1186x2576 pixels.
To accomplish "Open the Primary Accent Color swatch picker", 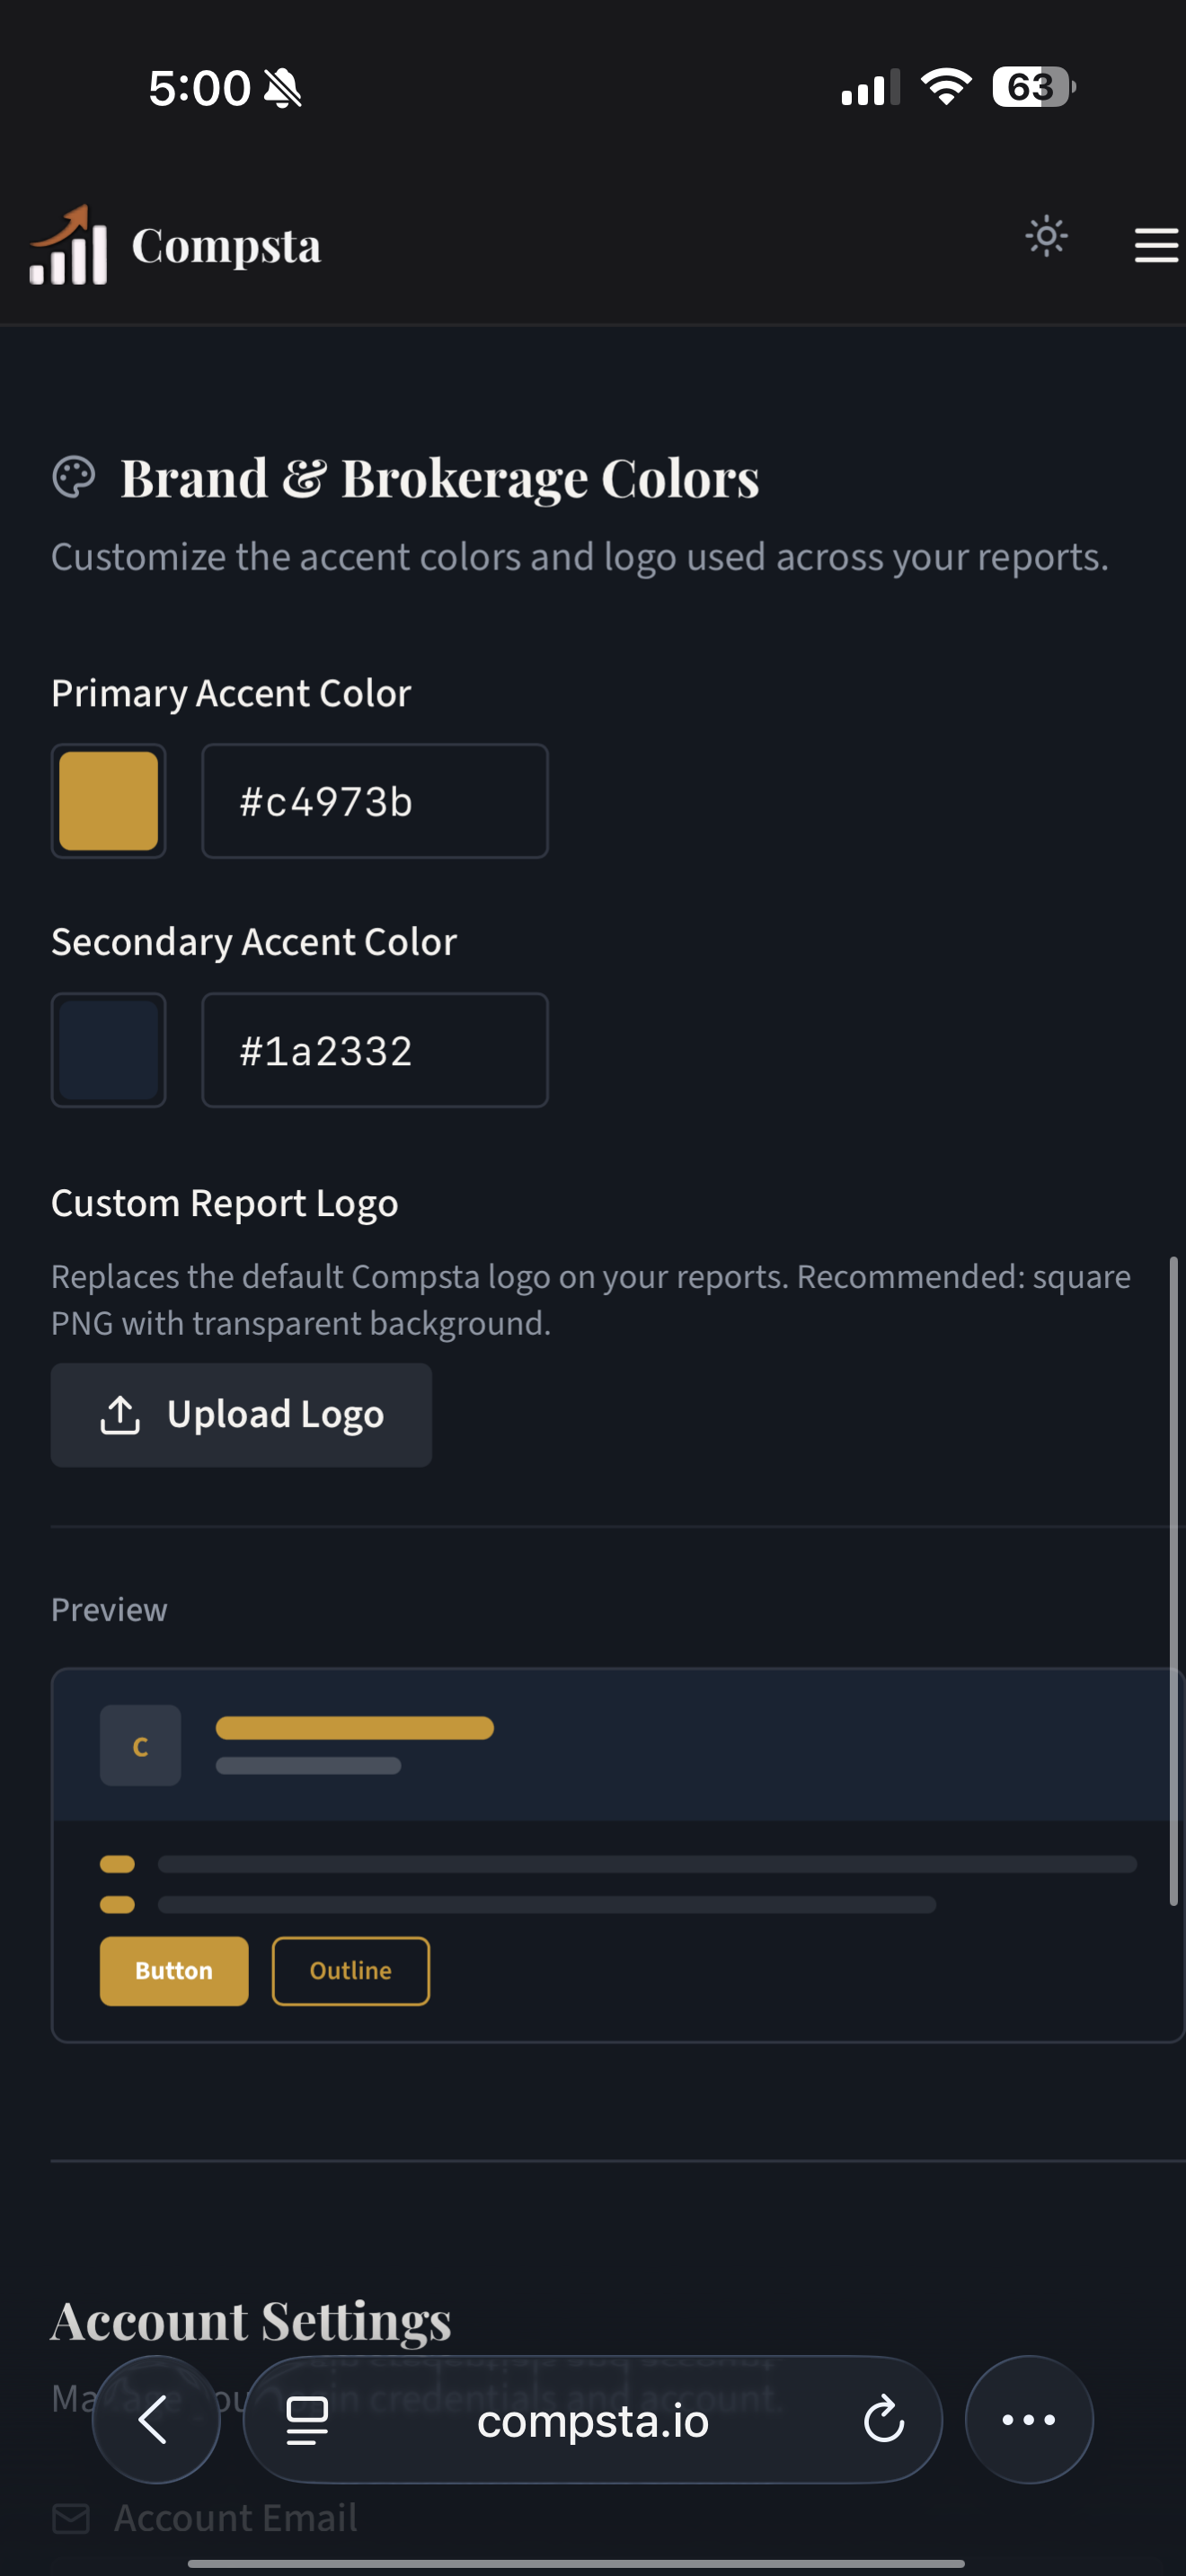I will 108,801.
